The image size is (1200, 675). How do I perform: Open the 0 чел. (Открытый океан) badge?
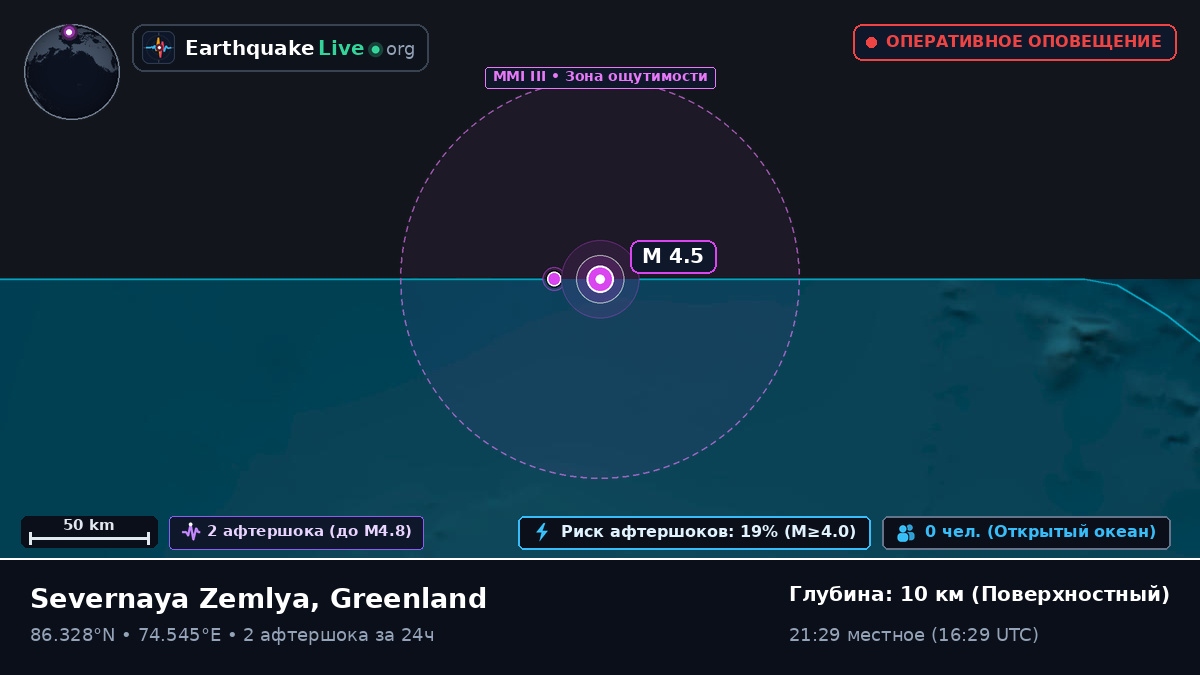(x=1026, y=533)
